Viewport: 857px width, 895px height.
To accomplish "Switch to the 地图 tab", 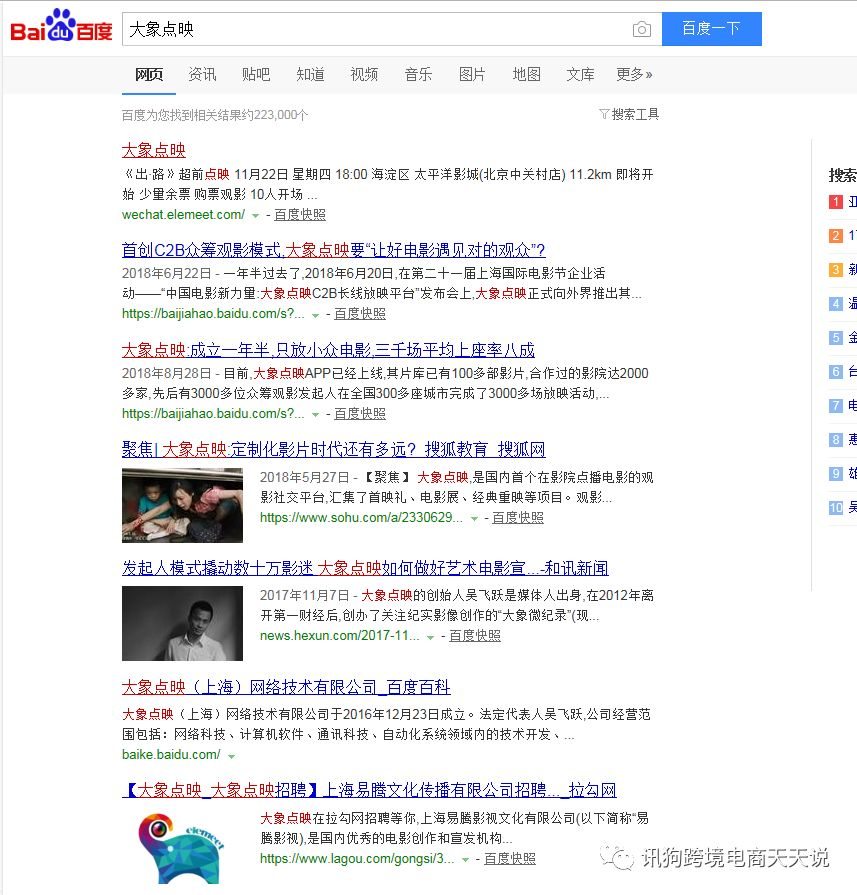I will pos(526,74).
